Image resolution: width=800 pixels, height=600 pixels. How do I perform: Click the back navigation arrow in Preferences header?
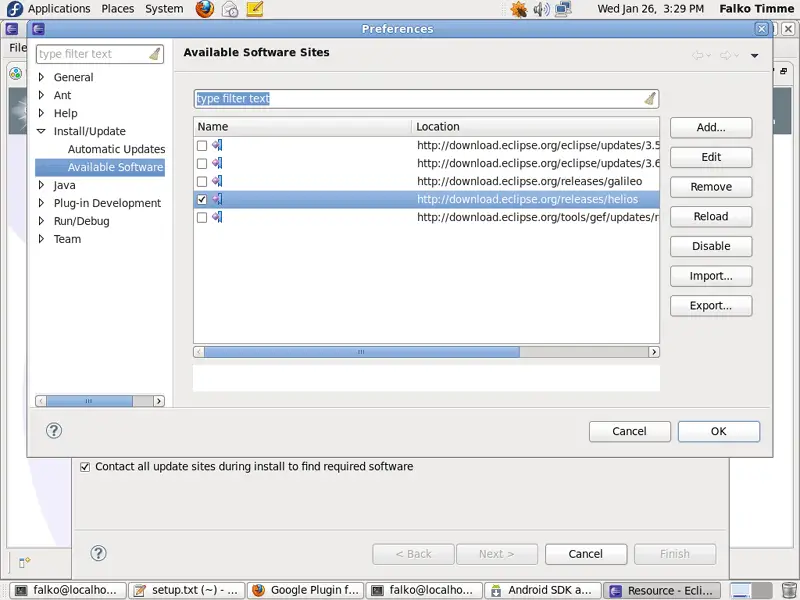click(x=697, y=55)
